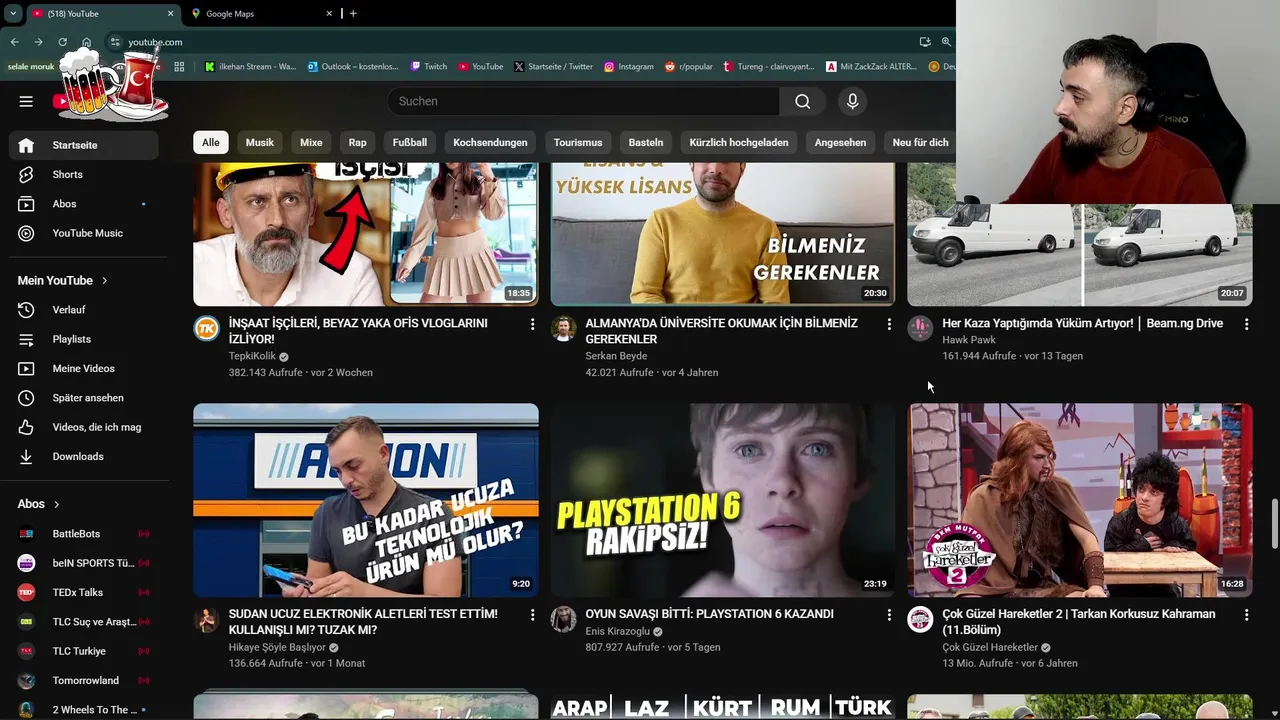
Task: Switch to the Google Maps tab
Action: point(262,14)
